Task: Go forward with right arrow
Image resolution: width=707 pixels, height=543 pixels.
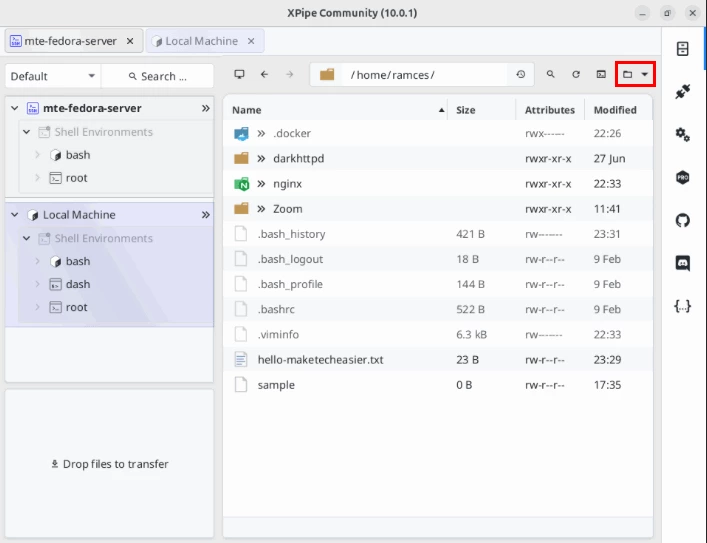Action: click(x=289, y=74)
